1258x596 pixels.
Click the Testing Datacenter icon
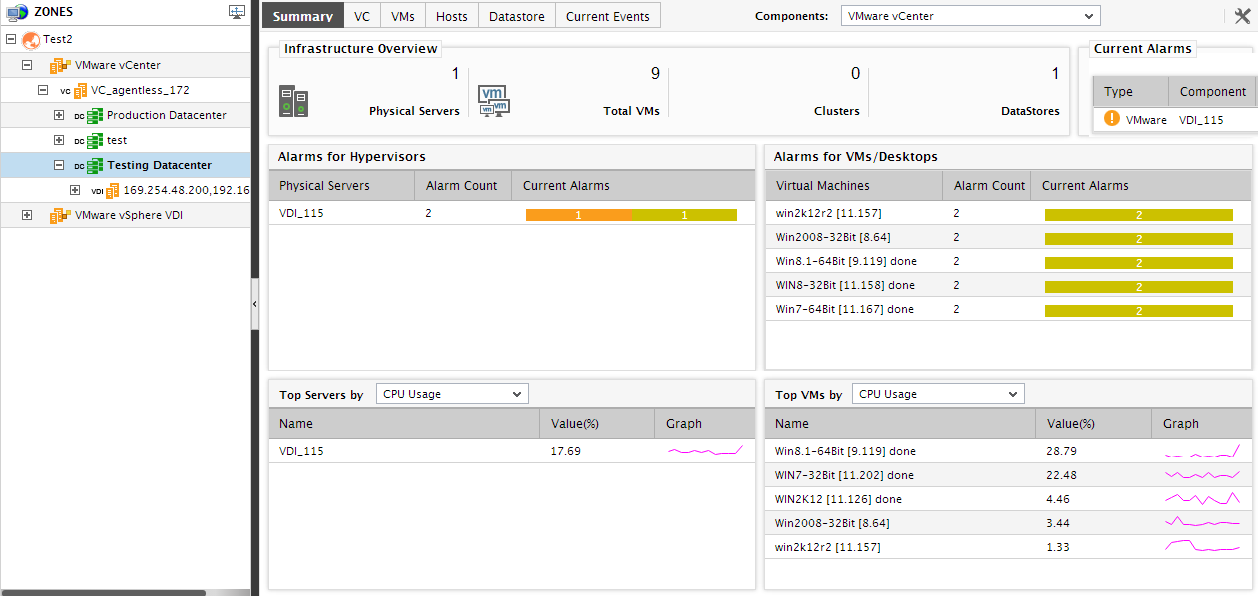click(x=96, y=165)
